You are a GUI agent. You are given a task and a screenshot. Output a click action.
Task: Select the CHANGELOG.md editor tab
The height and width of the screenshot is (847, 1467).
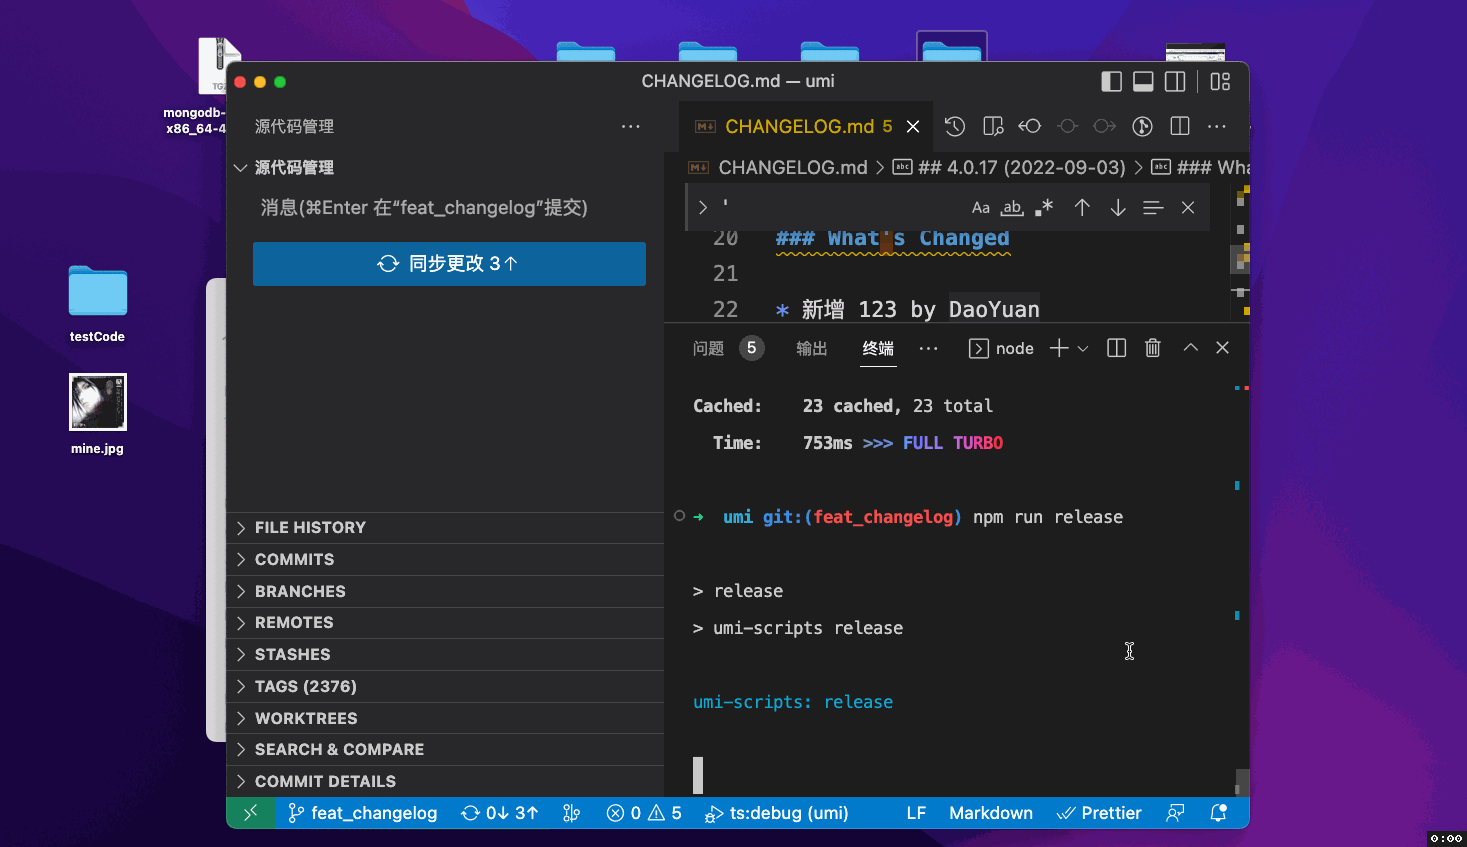(808, 126)
